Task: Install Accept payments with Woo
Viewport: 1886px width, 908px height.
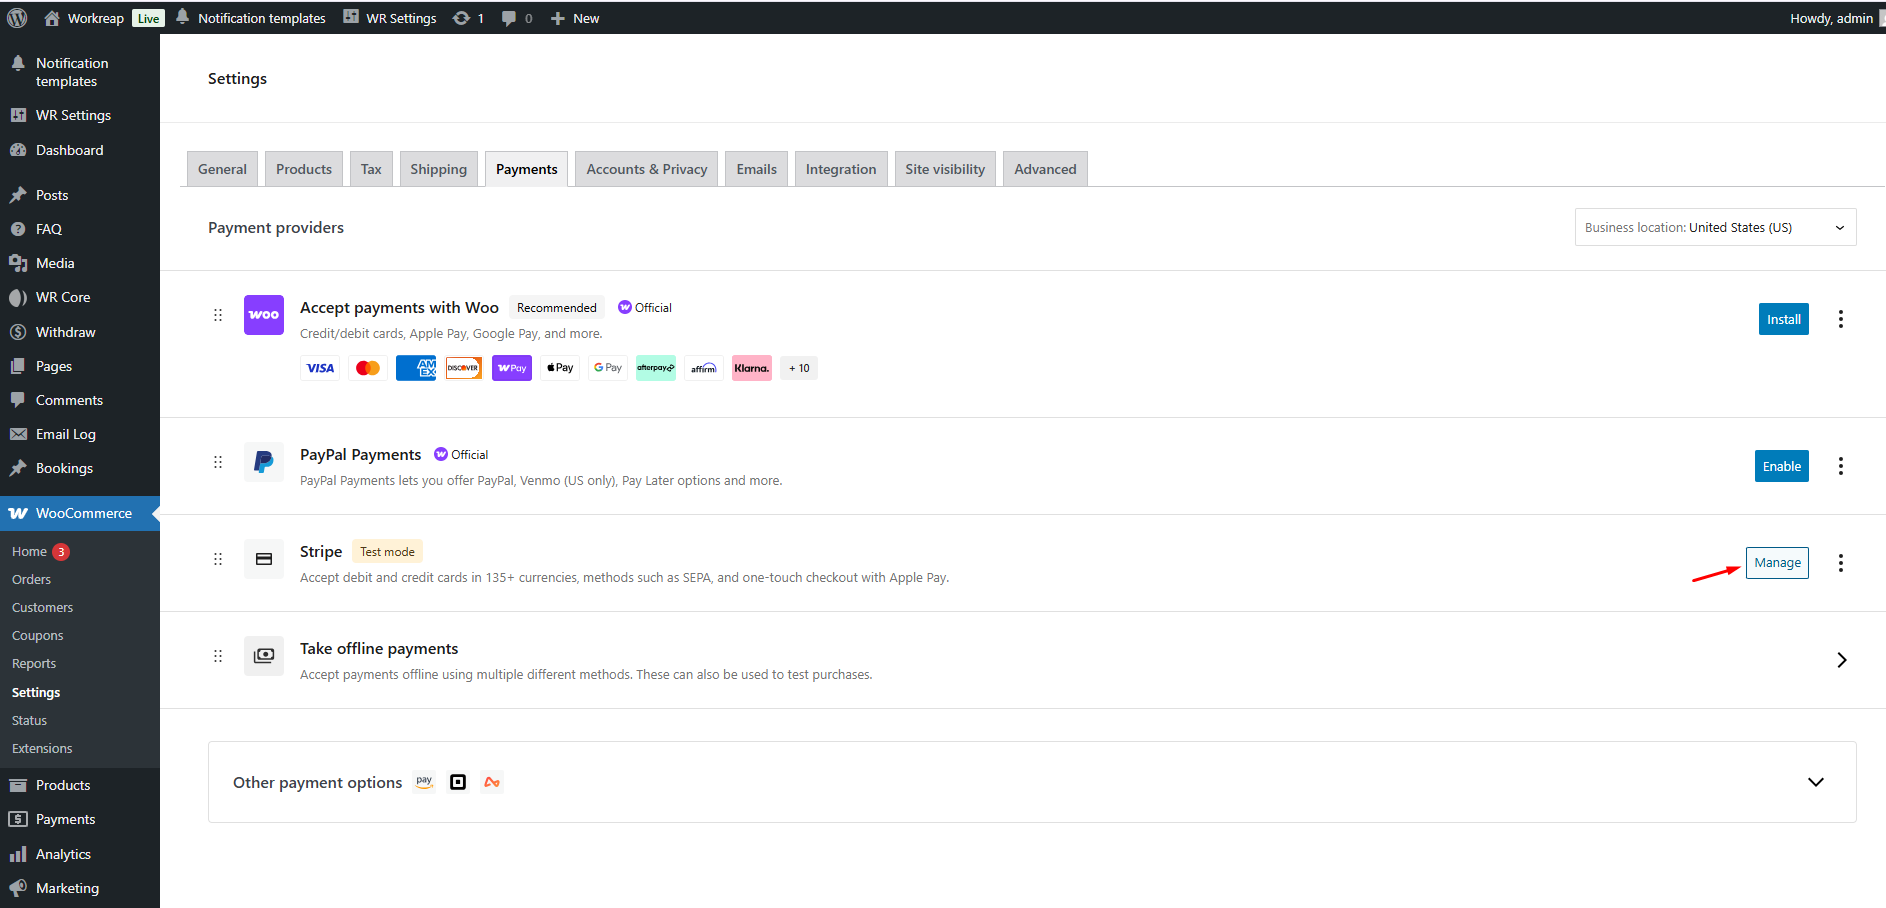Action: 1783,319
